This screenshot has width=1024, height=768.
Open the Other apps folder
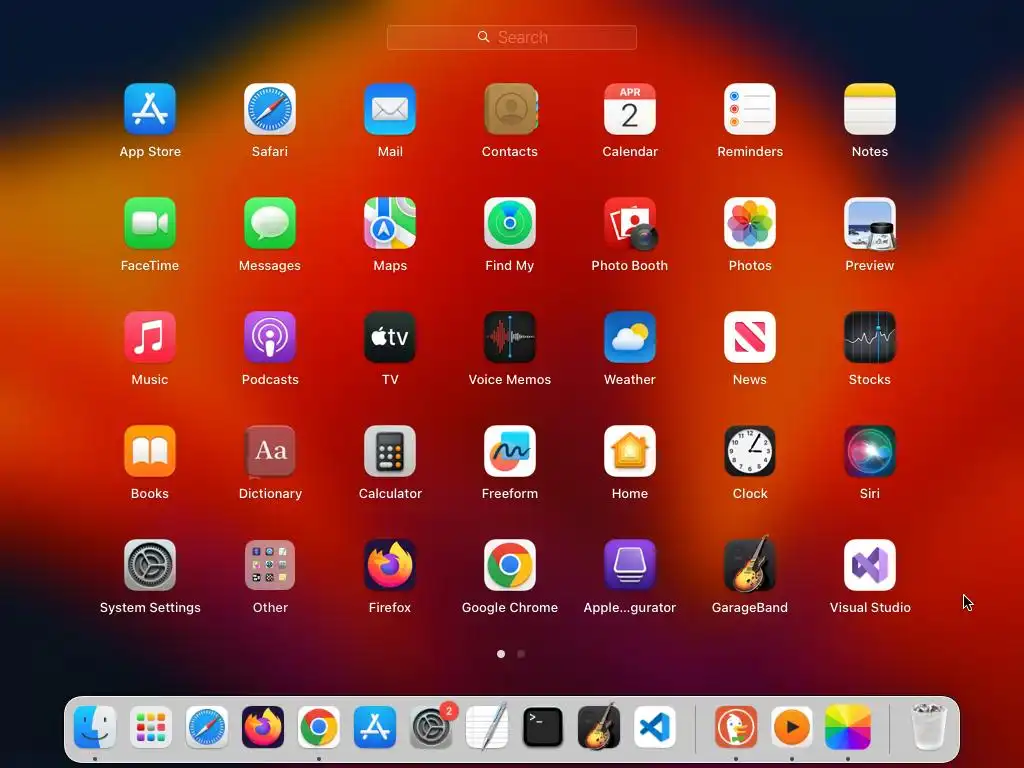point(270,565)
